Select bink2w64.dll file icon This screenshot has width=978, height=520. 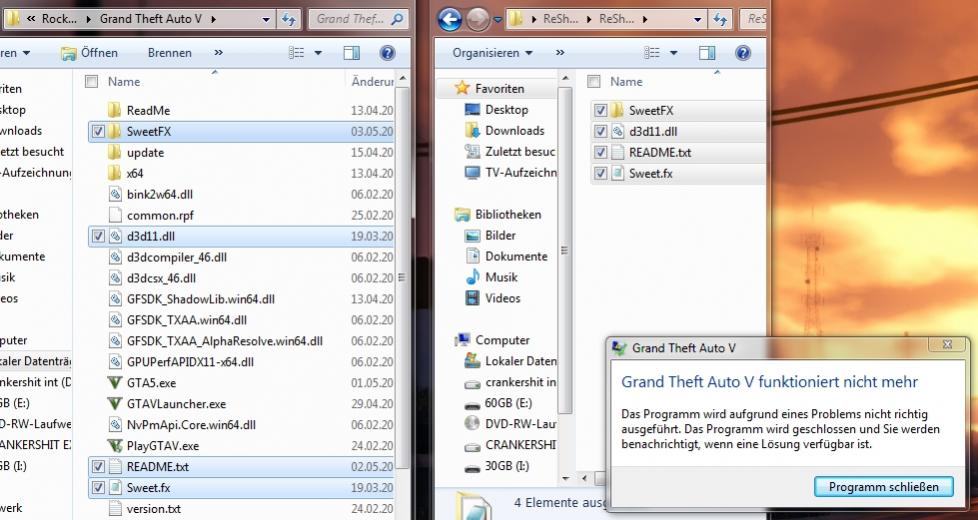(115, 195)
